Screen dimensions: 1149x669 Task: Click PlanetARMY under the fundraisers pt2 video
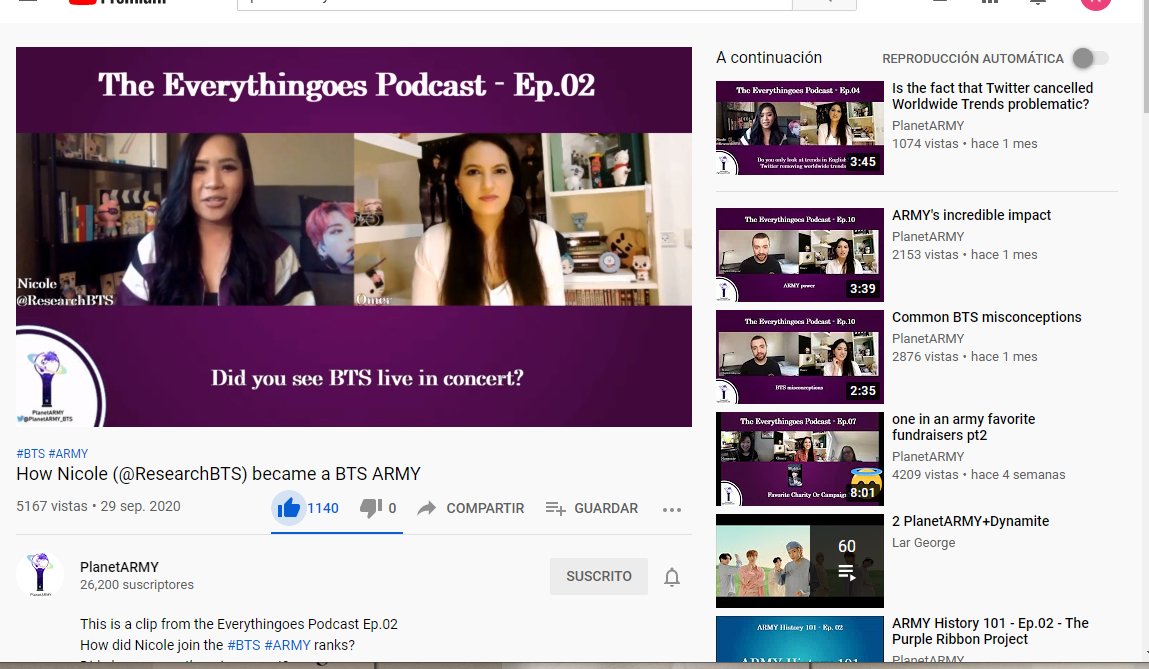[x=928, y=456]
